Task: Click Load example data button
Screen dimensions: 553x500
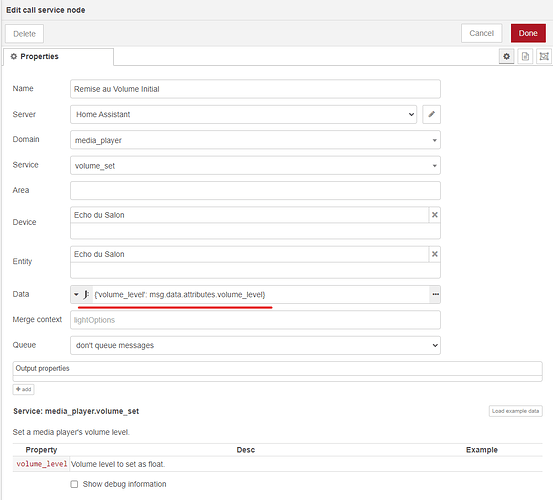Action: point(515,411)
